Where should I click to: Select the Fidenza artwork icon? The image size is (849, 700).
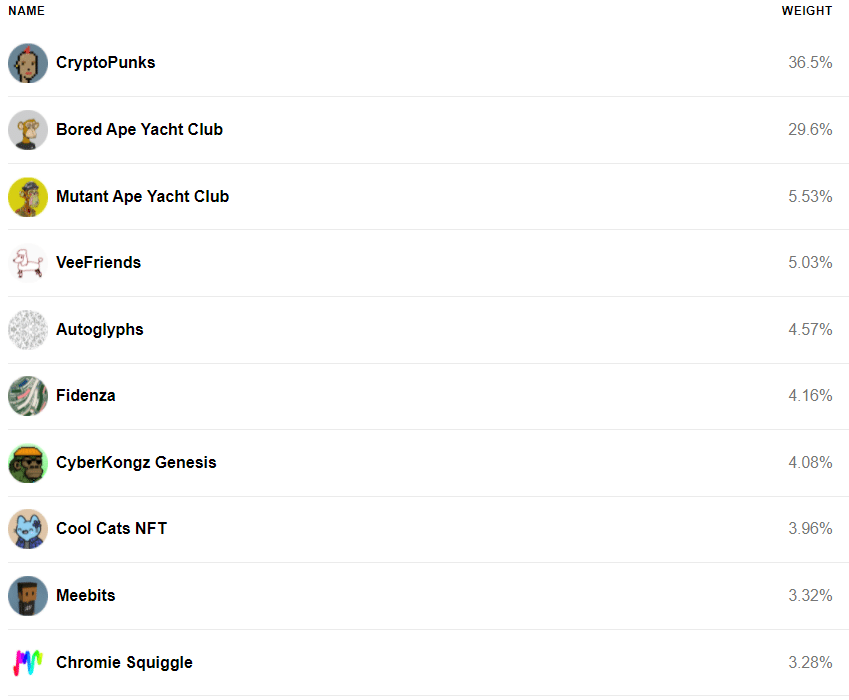click(28, 396)
